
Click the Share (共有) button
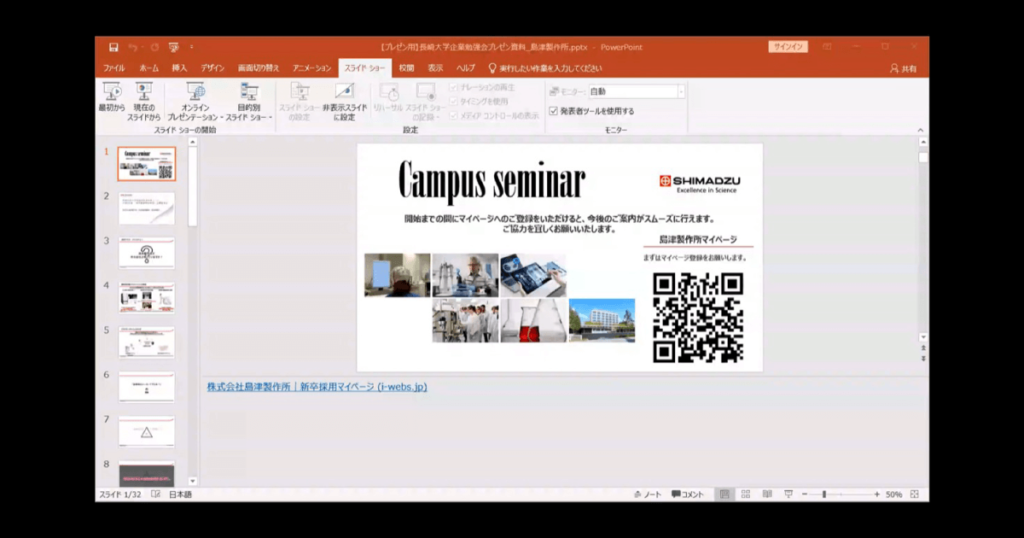(x=903, y=68)
